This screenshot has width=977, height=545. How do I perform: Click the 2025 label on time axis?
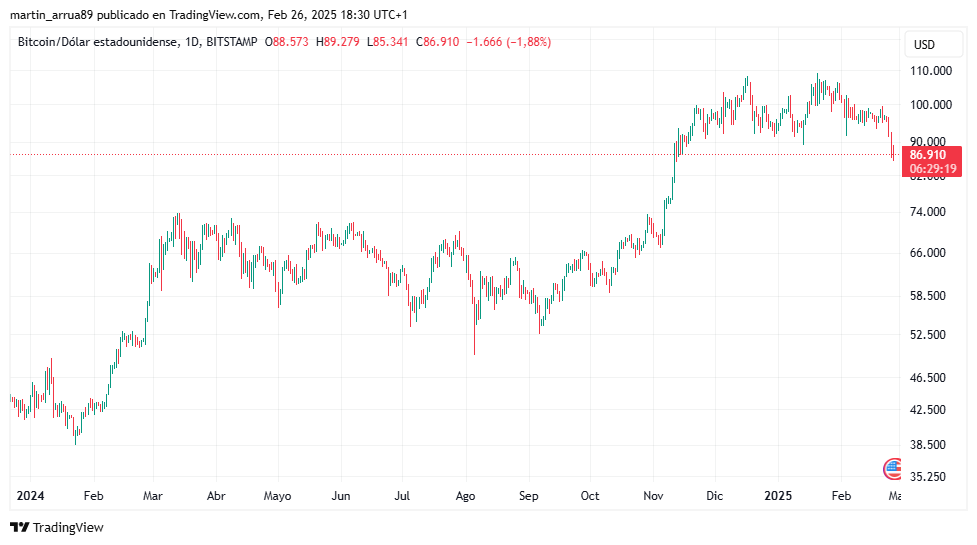[x=778, y=496]
